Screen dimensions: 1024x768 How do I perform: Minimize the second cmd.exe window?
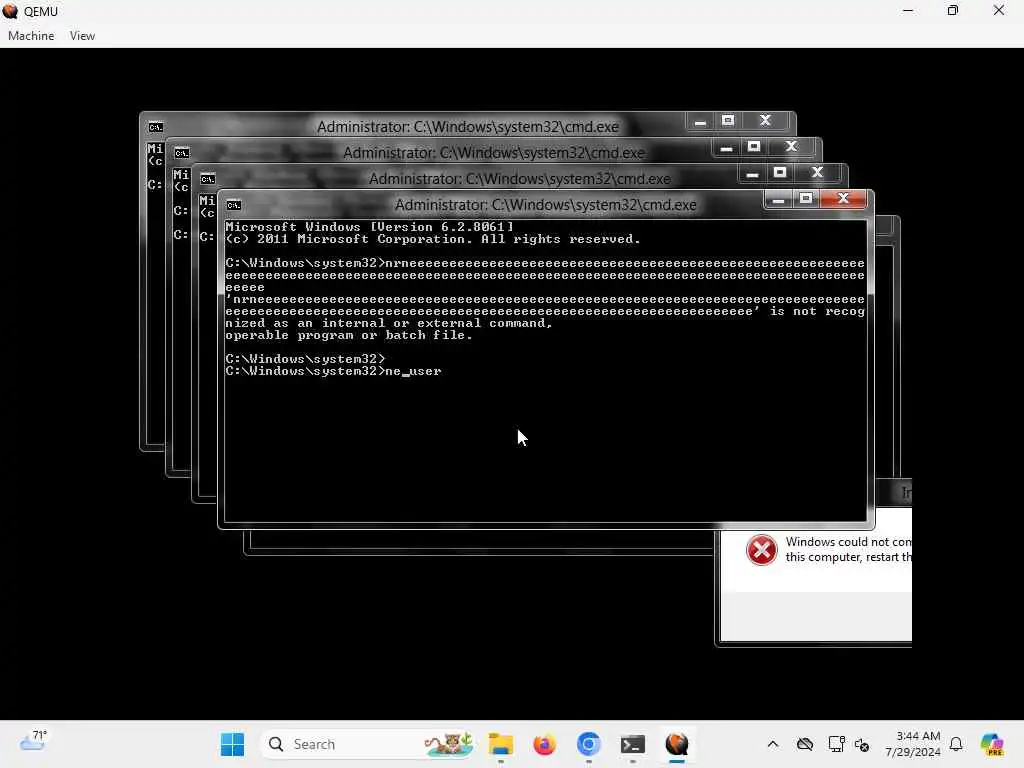pyautogui.click(x=726, y=147)
